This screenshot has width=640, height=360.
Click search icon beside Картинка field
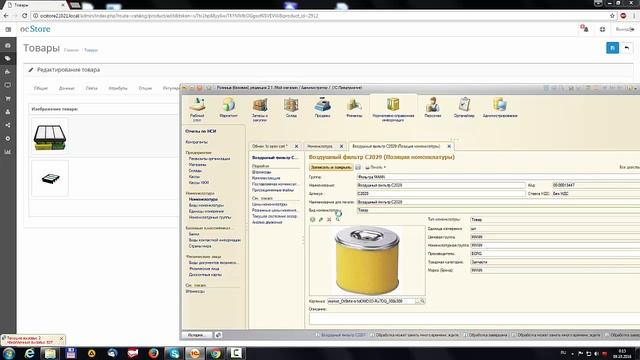tap(422, 301)
